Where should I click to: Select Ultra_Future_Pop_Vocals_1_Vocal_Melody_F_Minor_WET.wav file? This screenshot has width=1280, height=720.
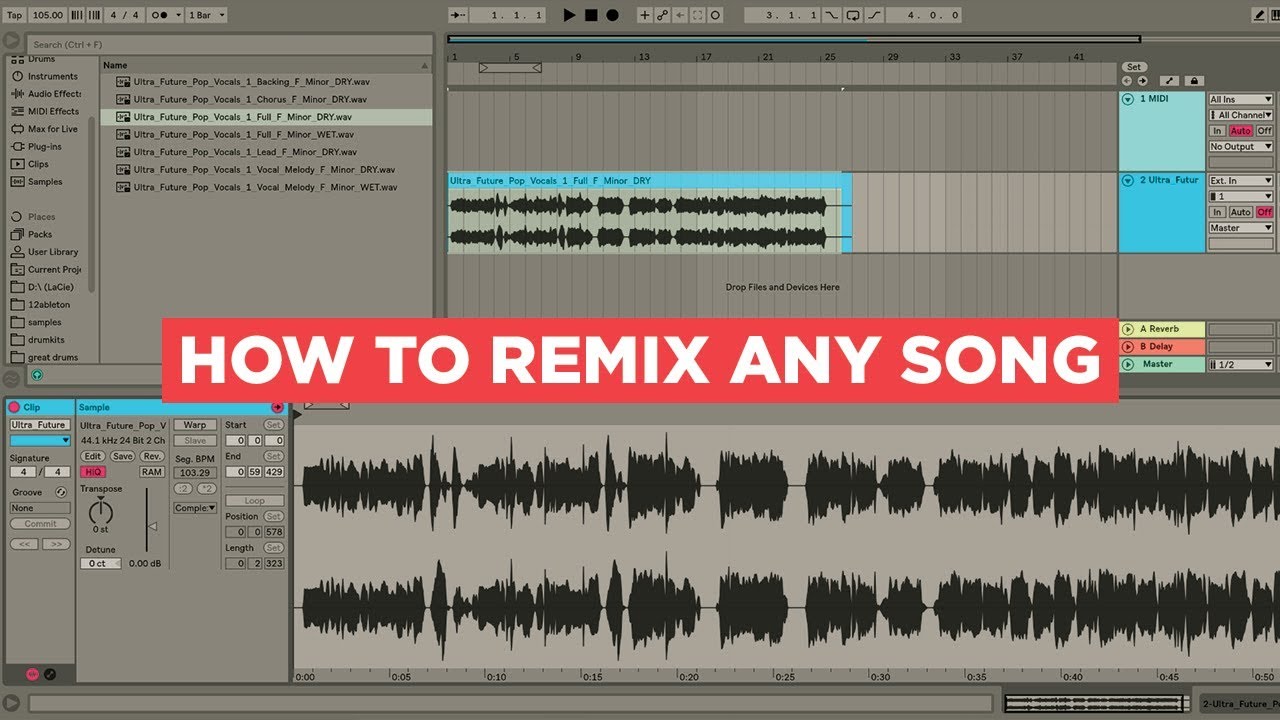pyautogui.click(x=265, y=187)
